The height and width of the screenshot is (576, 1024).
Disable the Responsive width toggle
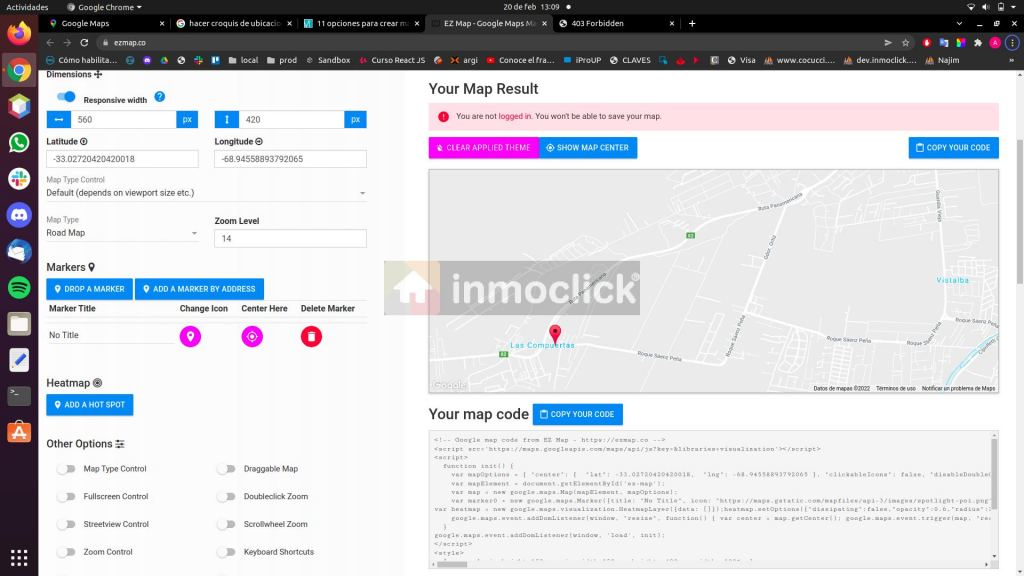[66, 97]
